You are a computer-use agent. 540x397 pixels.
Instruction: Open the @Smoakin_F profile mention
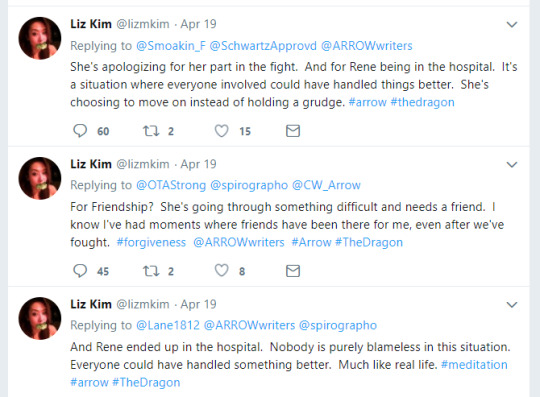pos(171,46)
